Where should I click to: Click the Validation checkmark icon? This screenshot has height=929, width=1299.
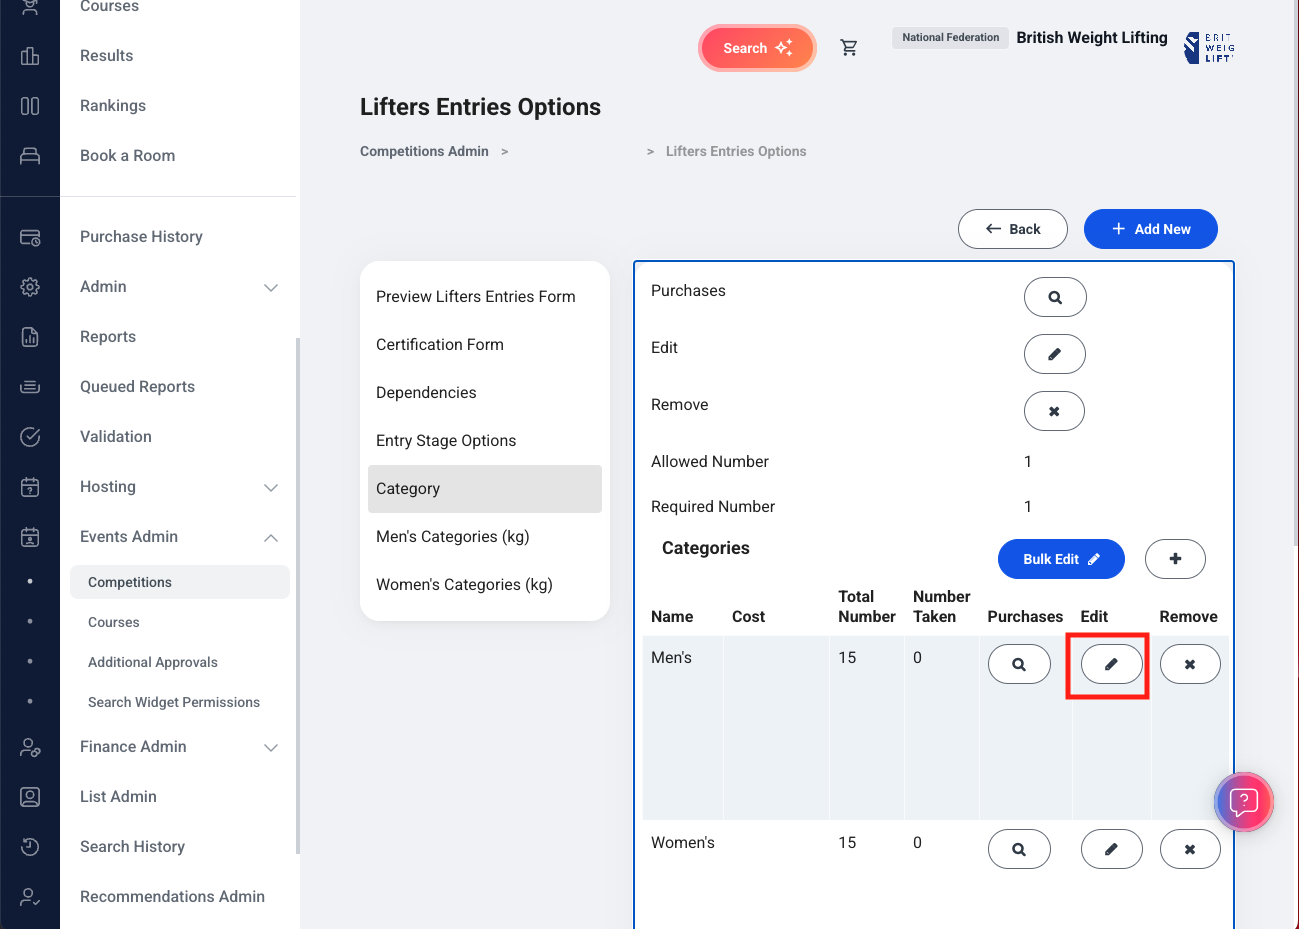(30, 437)
